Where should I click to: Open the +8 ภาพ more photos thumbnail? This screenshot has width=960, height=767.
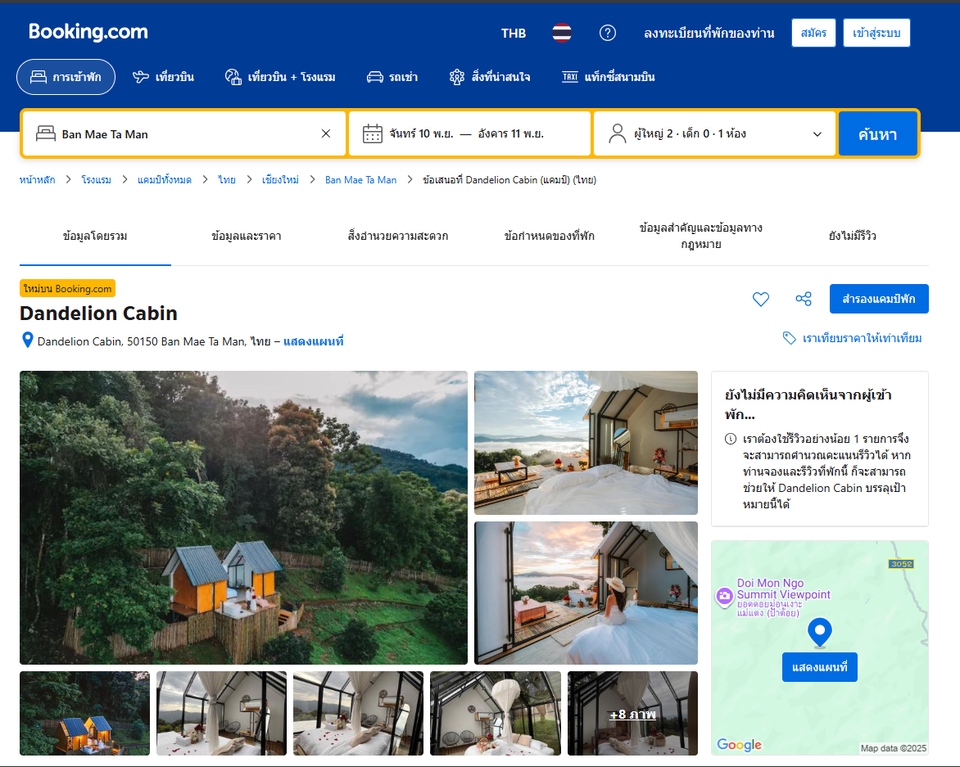point(632,714)
